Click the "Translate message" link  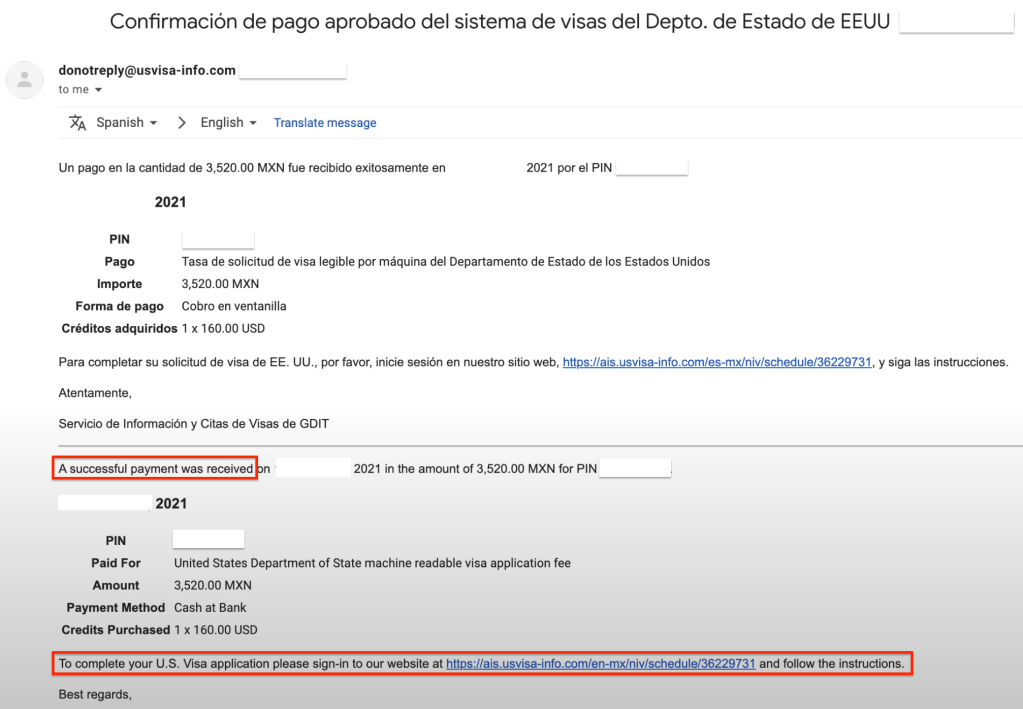point(325,123)
